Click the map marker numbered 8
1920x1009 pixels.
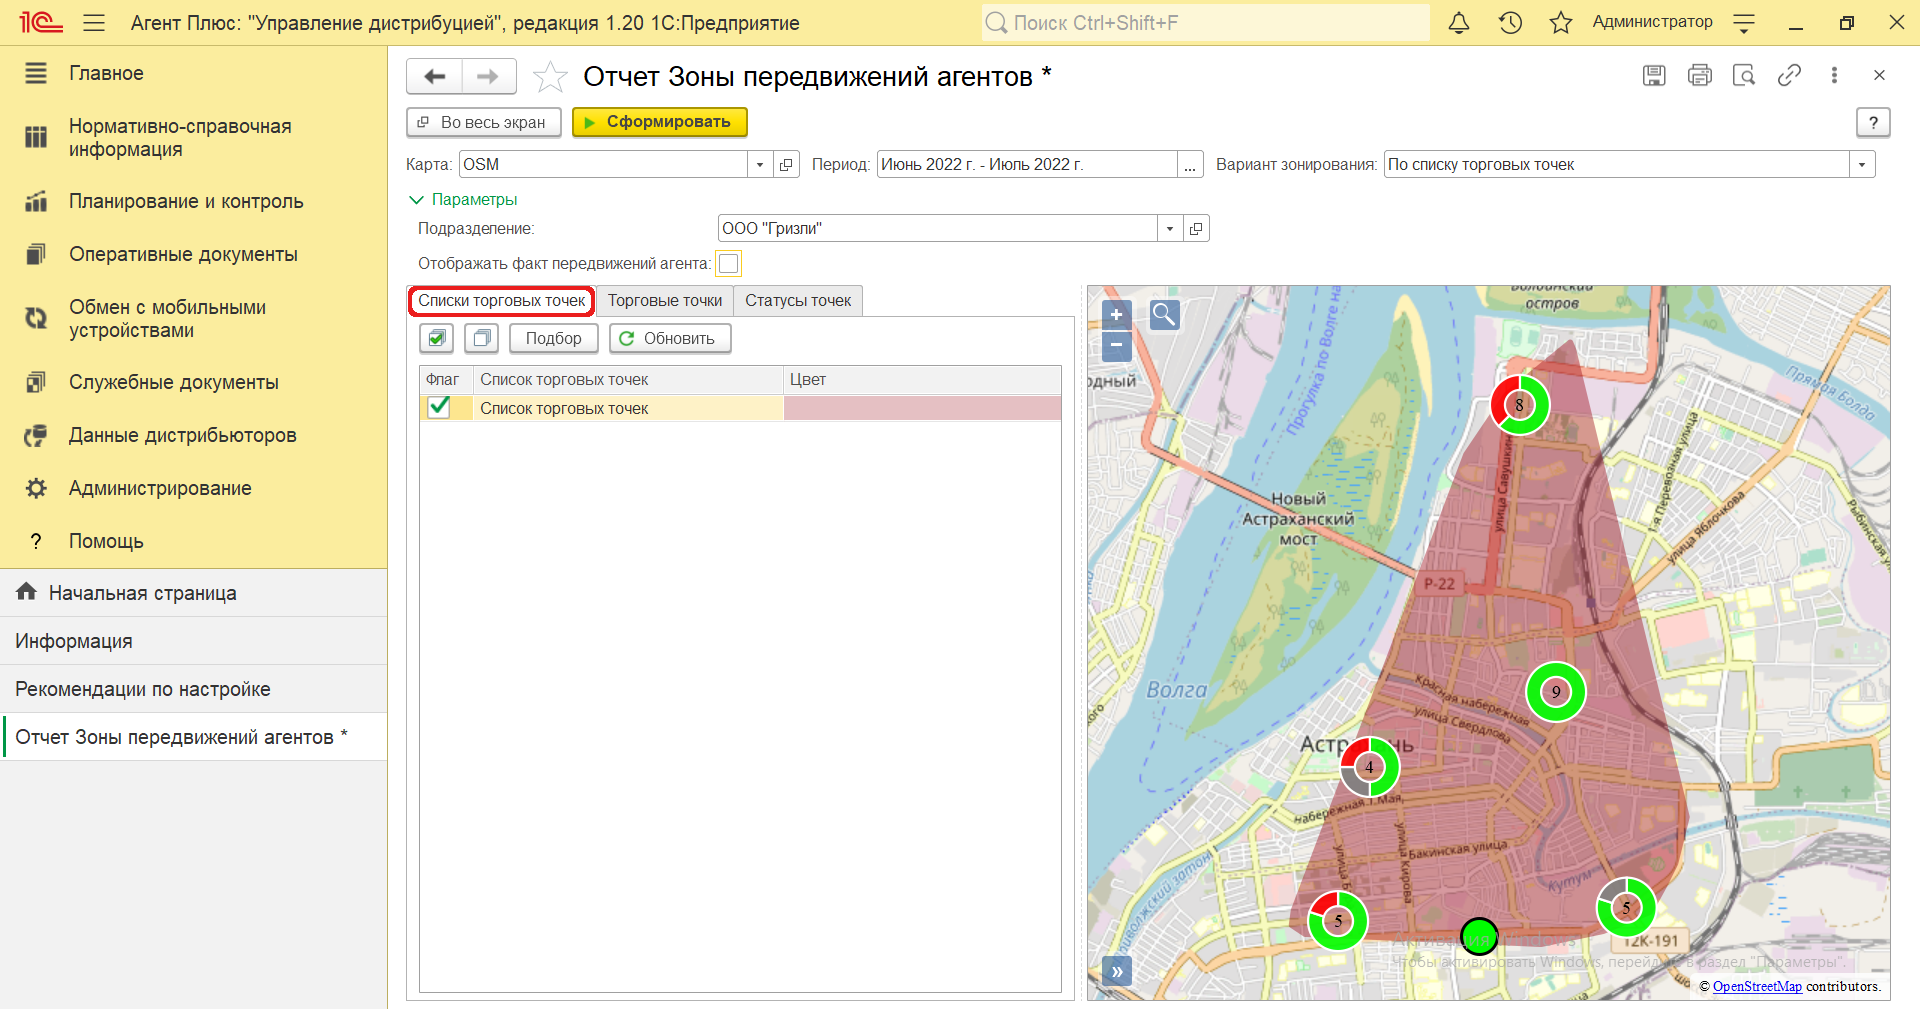1519,405
